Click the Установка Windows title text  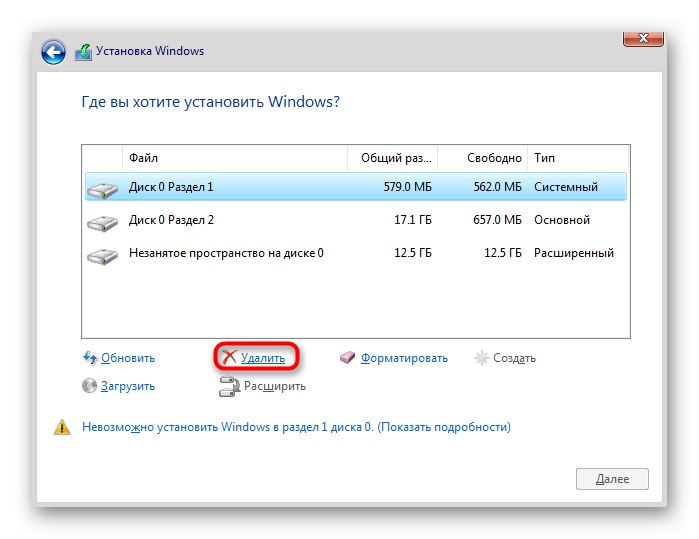[x=150, y=51]
